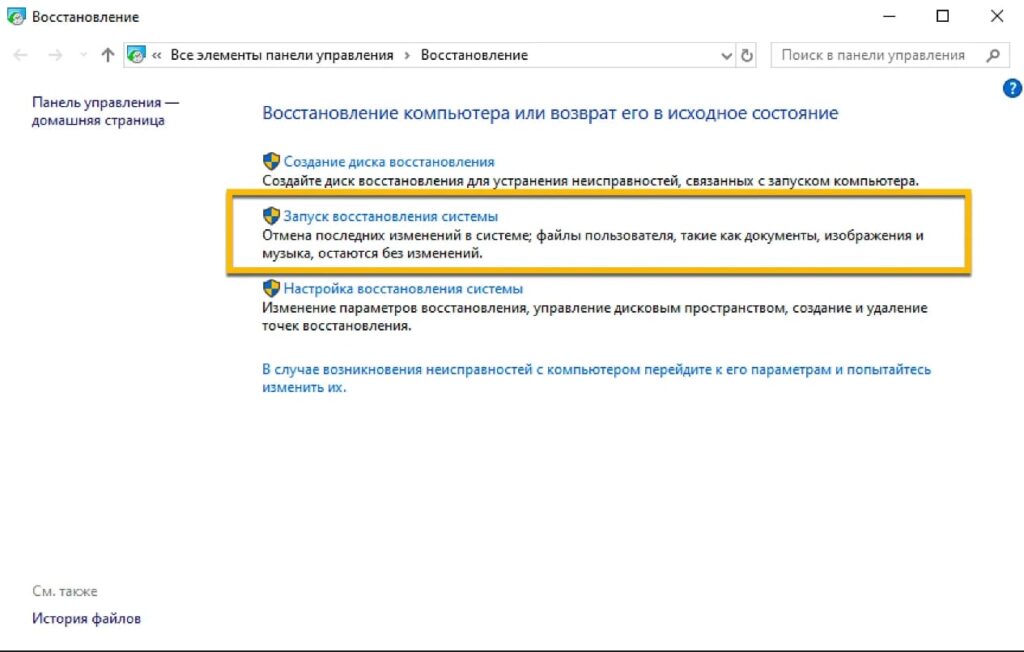Viewport: 1024px width, 652px height.
Task: Open the 'В случае возникновения неисправностей' link
Action: click(596, 378)
